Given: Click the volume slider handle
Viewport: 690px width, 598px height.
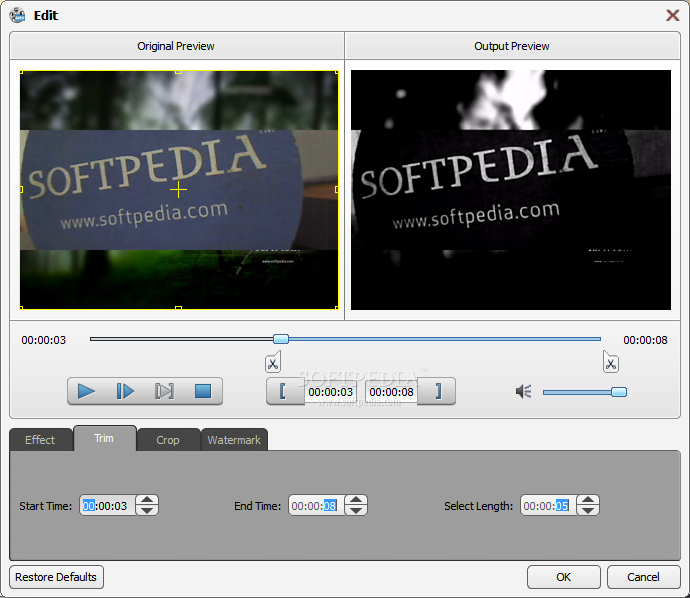Looking at the screenshot, I should [x=619, y=392].
